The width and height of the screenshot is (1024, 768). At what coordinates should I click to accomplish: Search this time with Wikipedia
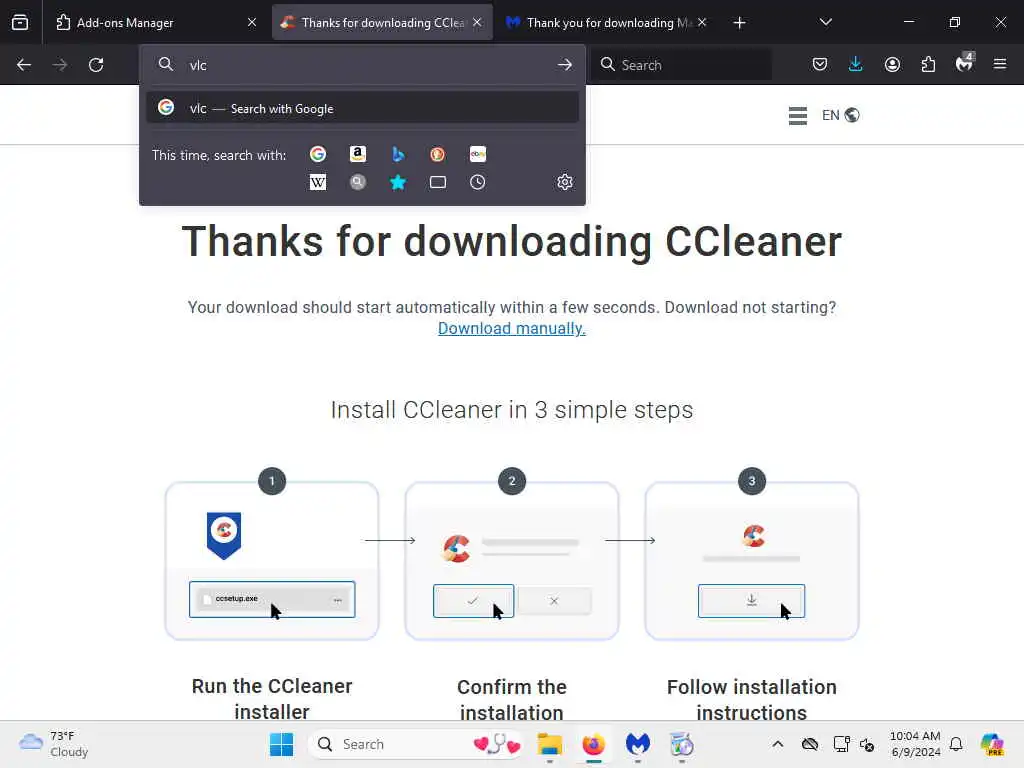pyautogui.click(x=318, y=182)
